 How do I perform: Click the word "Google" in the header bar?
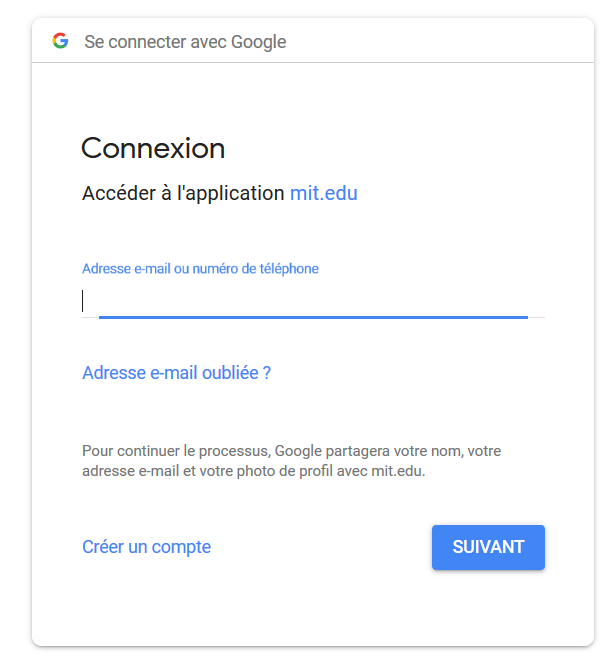coord(259,42)
